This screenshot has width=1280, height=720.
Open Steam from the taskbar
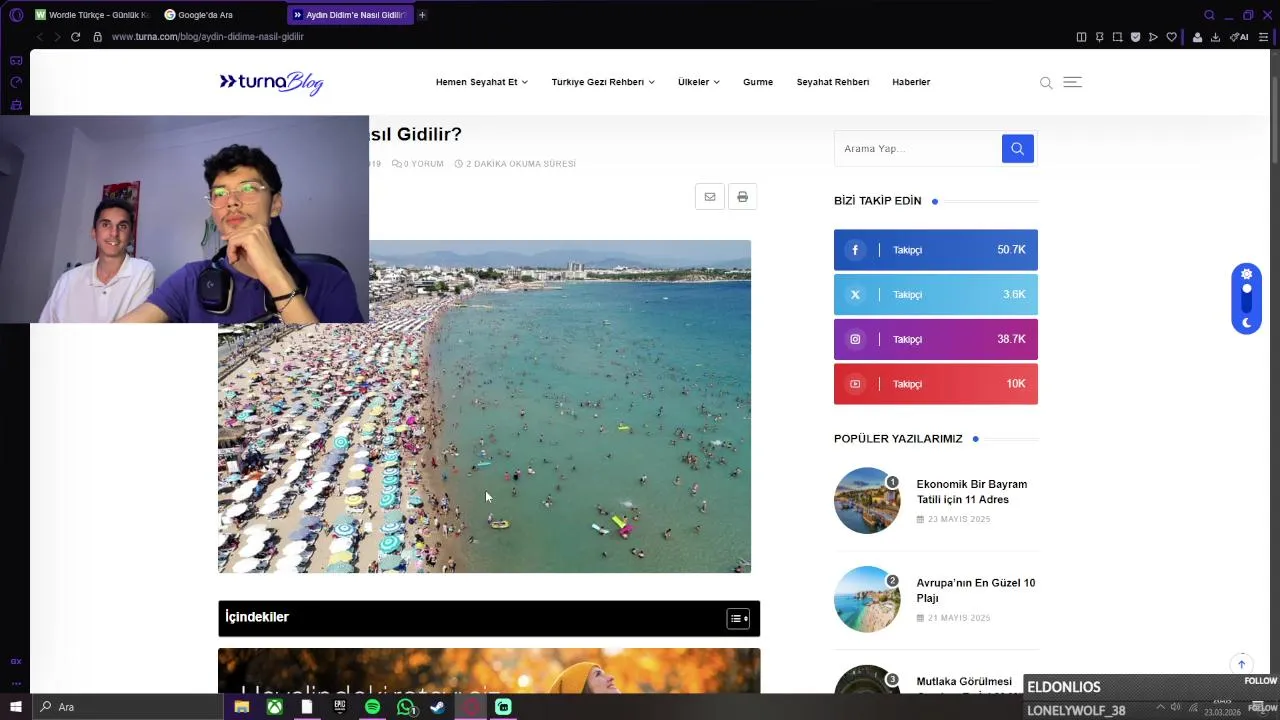(437, 707)
